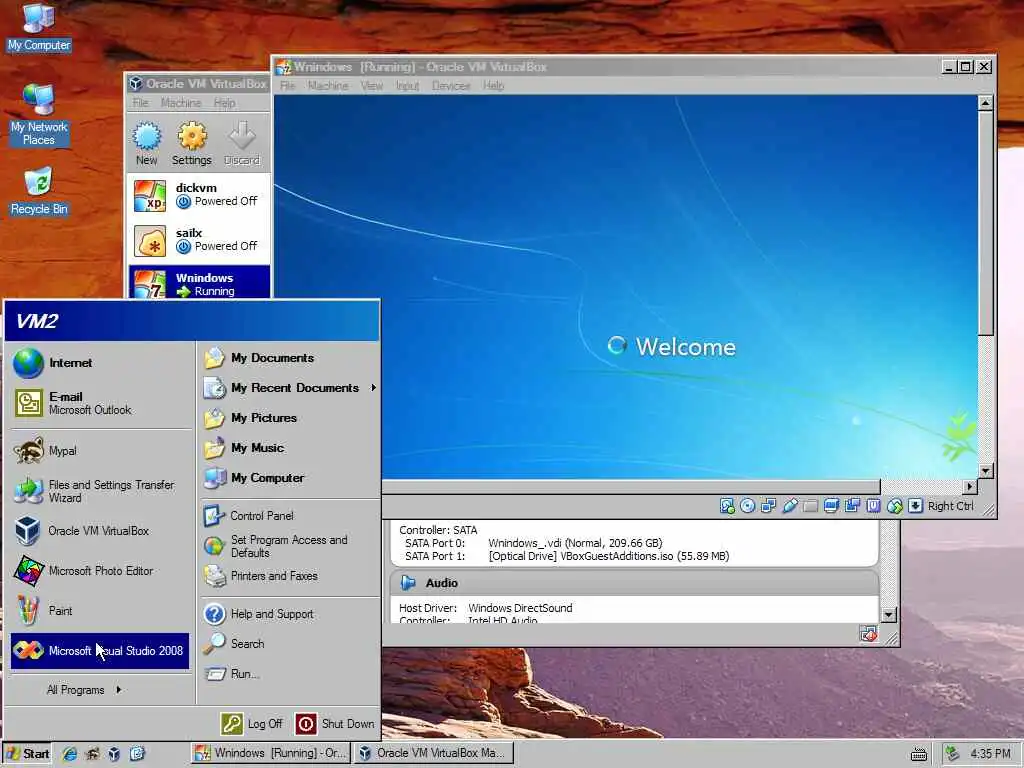Open Internet from Start menu
1024x768 pixels.
pyautogui.click(x=100, y=363)
